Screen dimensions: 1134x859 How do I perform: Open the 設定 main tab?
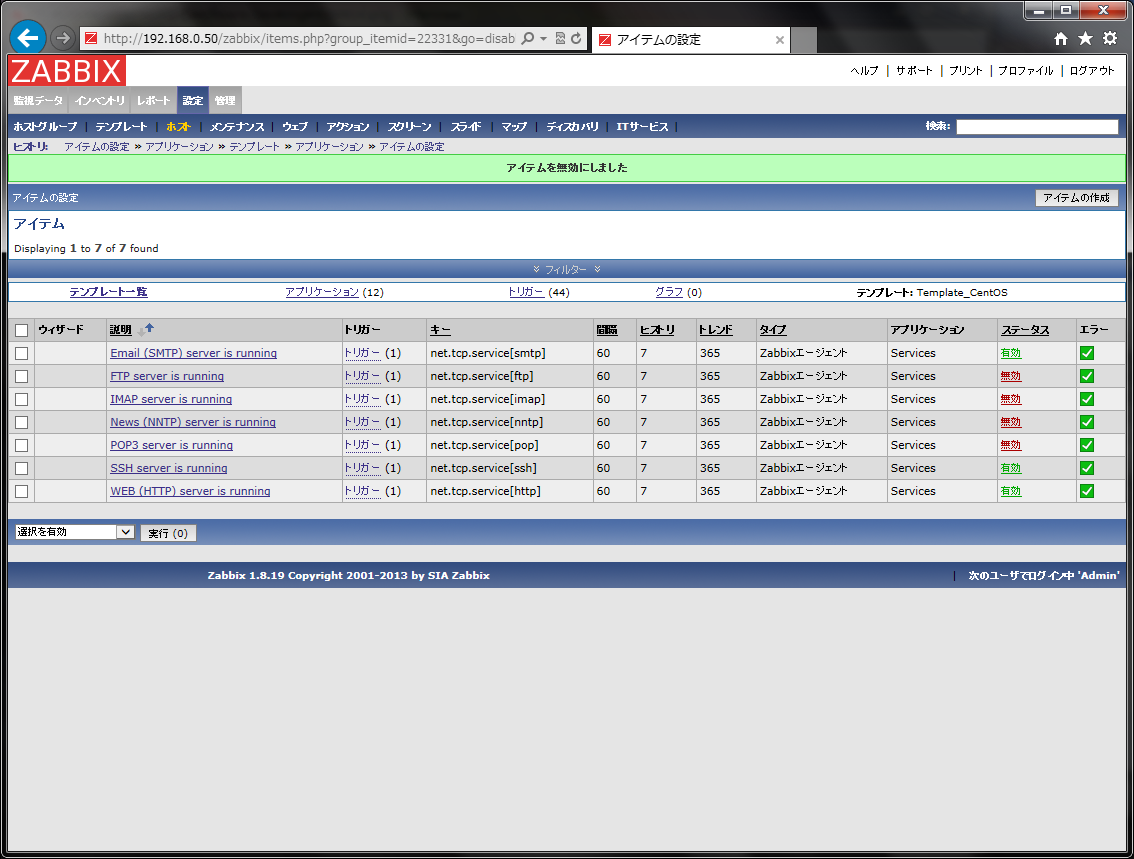[193, 101]
